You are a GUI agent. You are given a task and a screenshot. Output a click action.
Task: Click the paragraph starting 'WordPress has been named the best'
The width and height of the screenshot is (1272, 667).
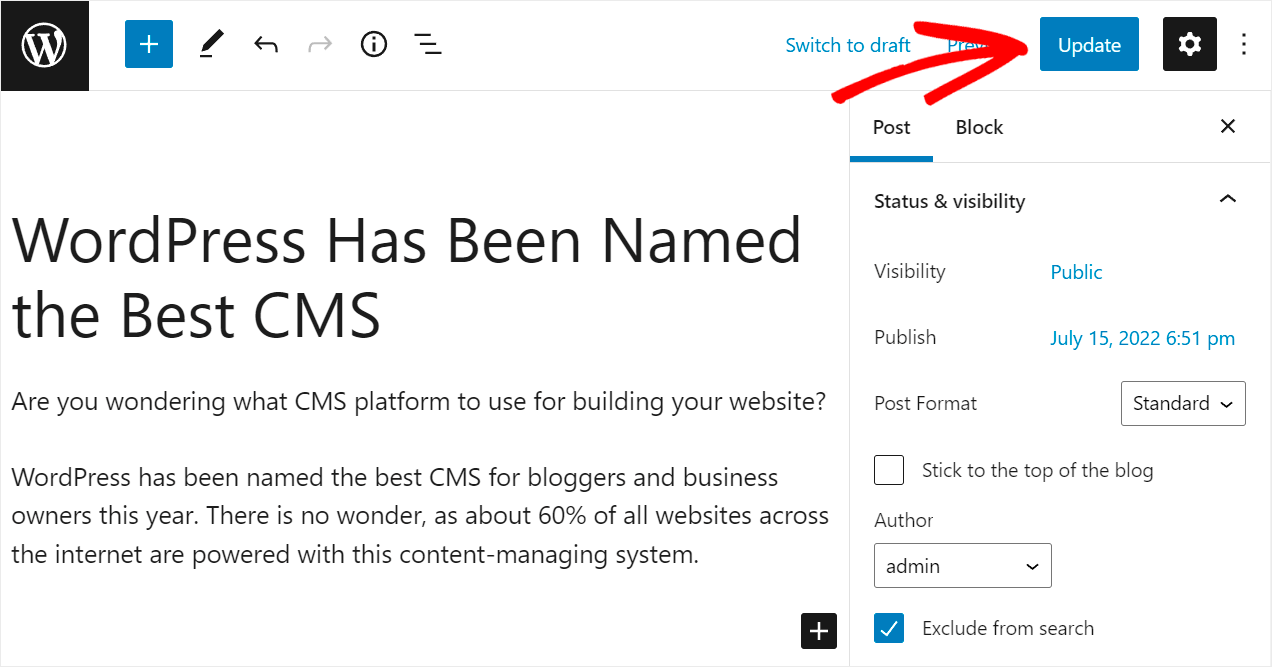coord(420,516)
